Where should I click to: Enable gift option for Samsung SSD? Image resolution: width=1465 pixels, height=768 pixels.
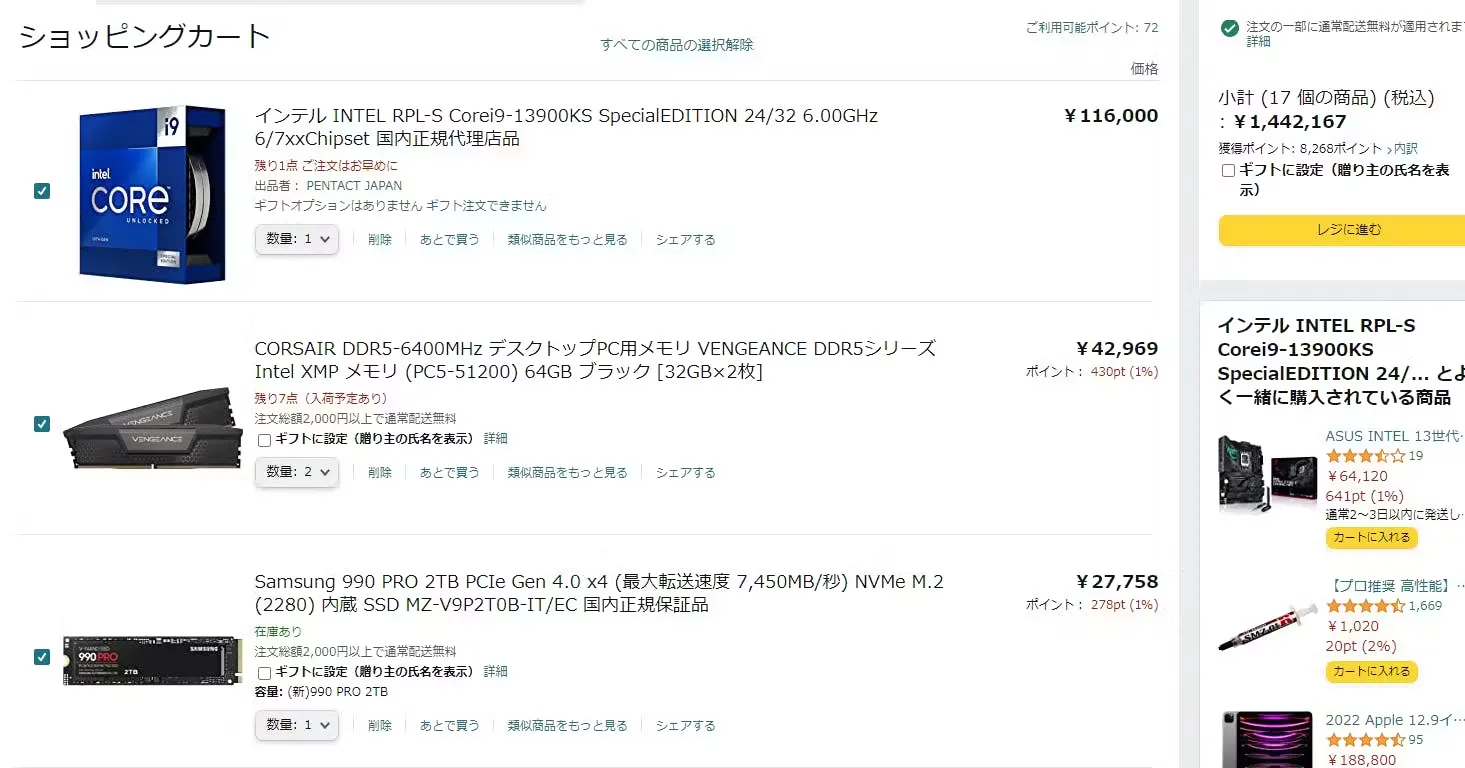pos(265,673)
